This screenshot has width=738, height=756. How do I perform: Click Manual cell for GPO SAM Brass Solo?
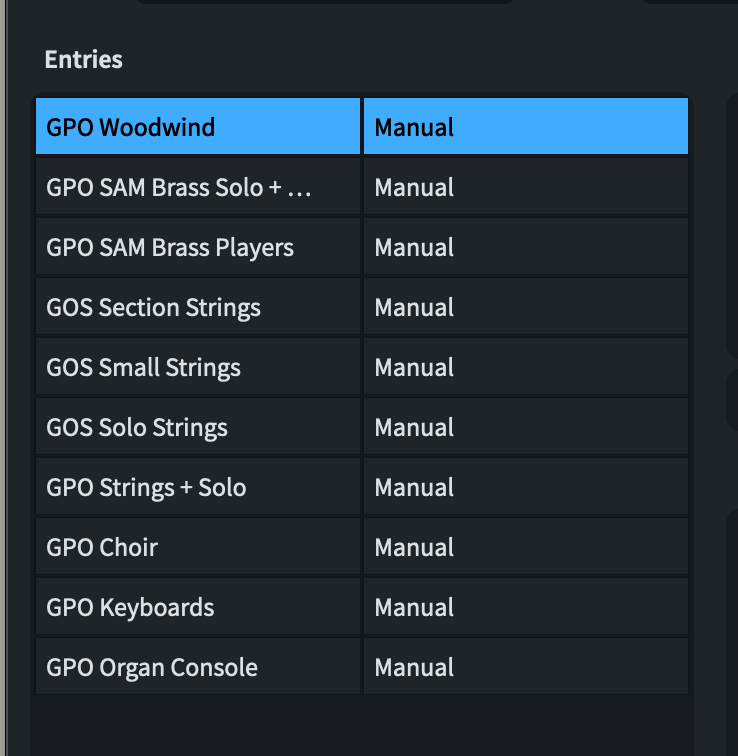point(525,187)
